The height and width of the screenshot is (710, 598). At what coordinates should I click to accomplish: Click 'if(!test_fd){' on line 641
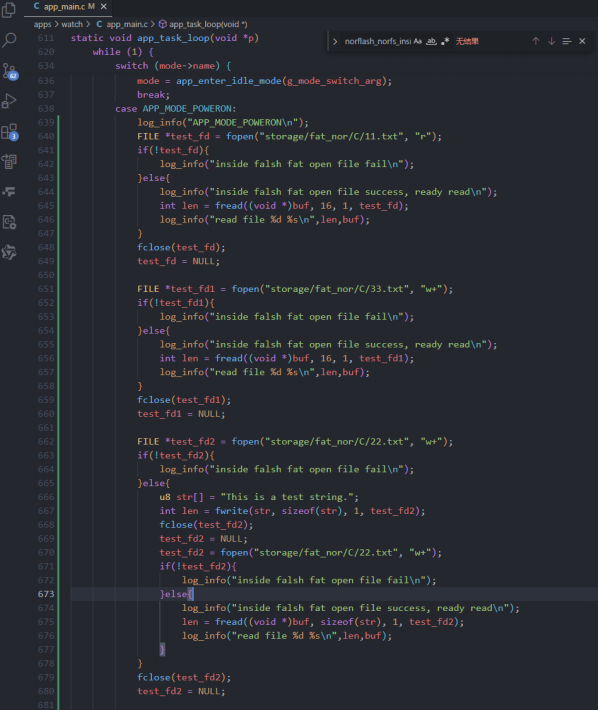(173, 150)
